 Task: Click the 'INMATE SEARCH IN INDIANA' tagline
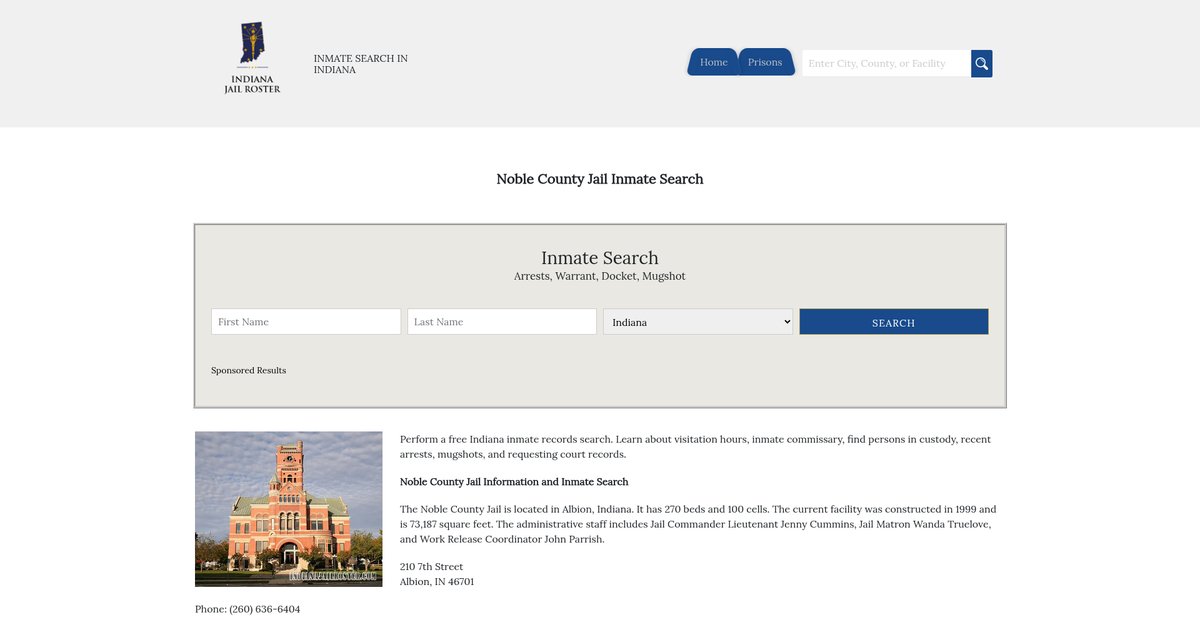[360, 64]
